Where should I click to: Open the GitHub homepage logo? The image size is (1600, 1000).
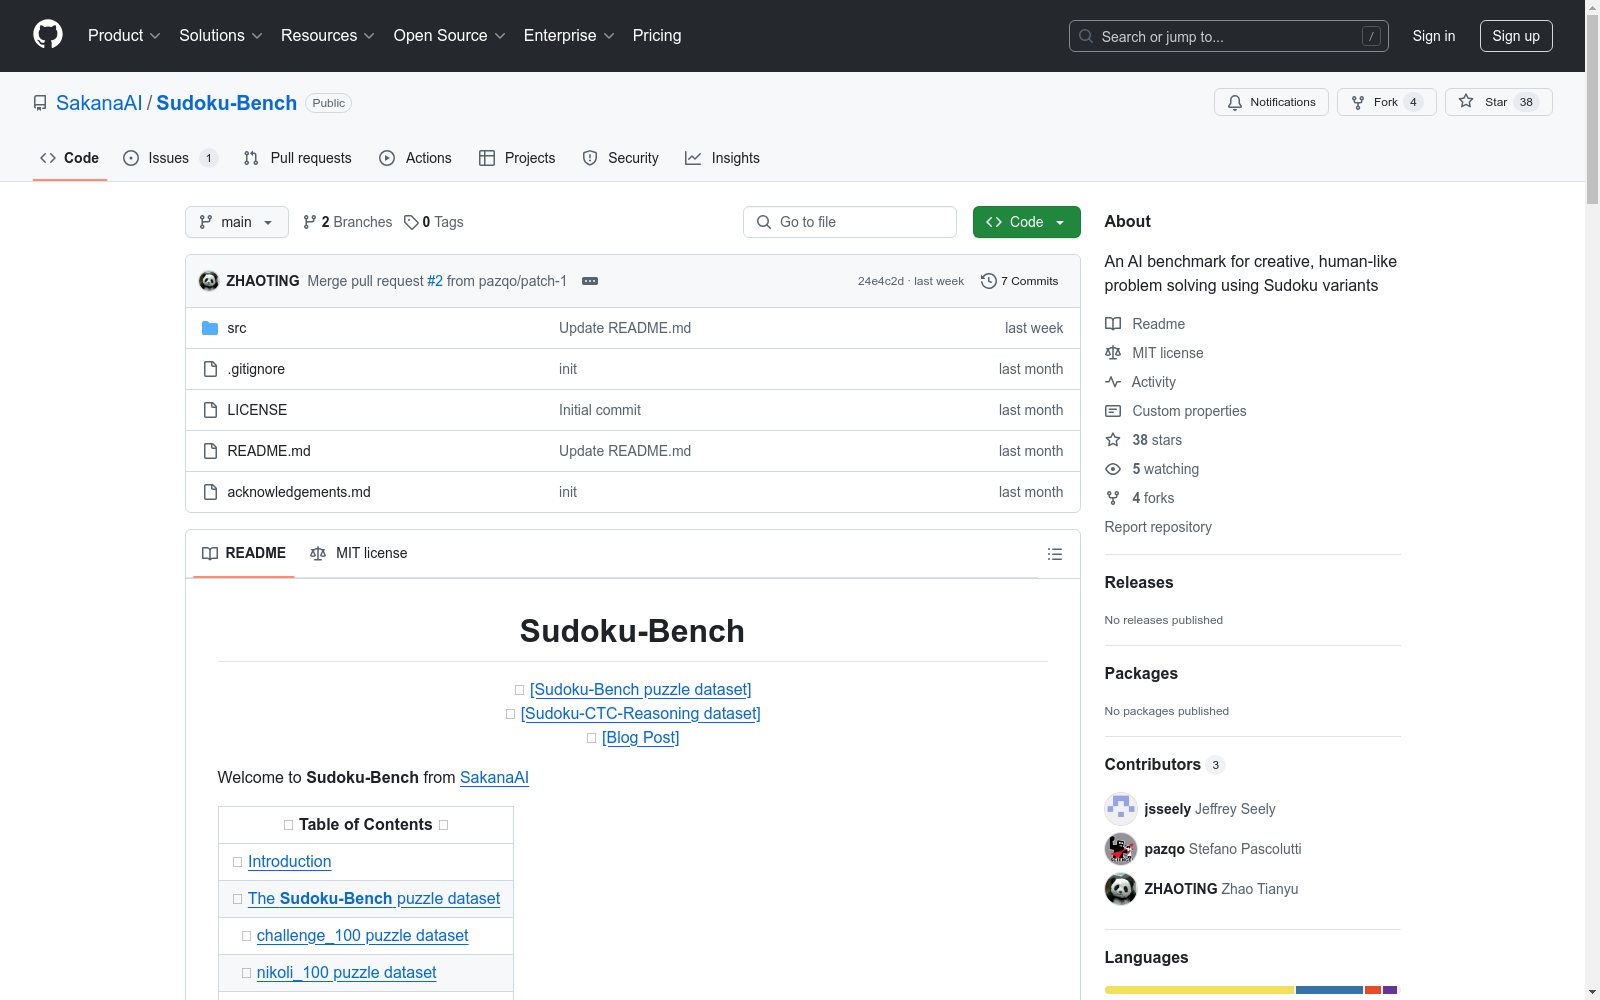(48, 35)
